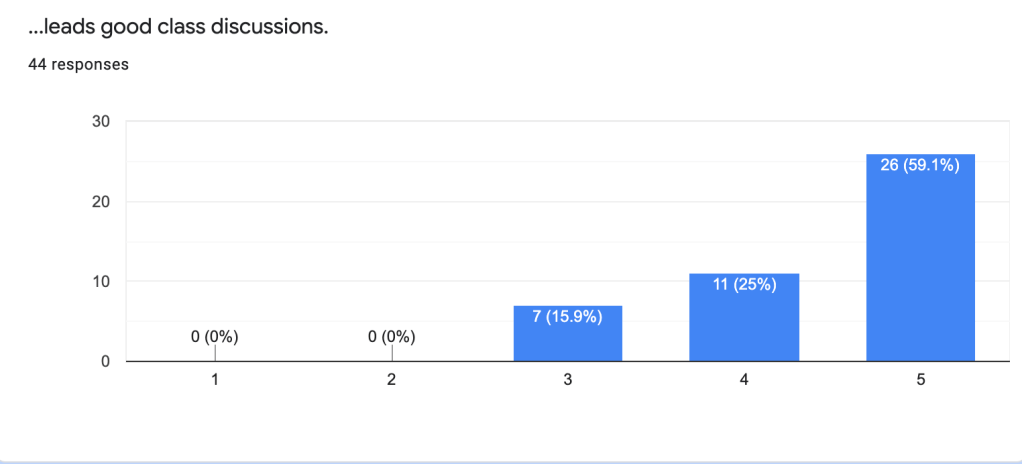The width and height of the screenshot is (1022, 464).
Task: Click '0 (0%)' label above rating 1
Action: pos(215,337)
